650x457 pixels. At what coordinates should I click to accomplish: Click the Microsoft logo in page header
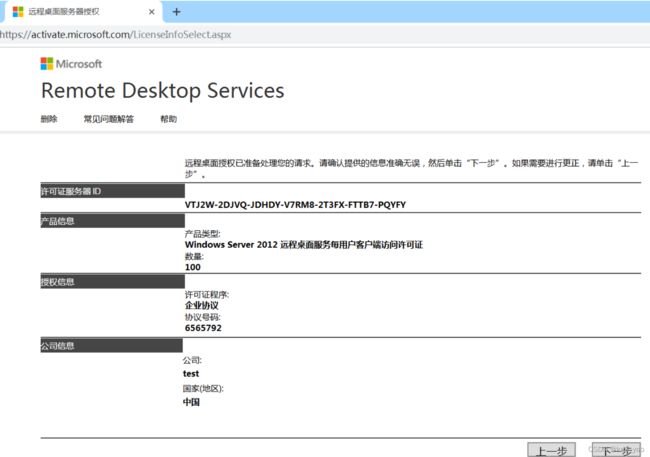(71, 64)
